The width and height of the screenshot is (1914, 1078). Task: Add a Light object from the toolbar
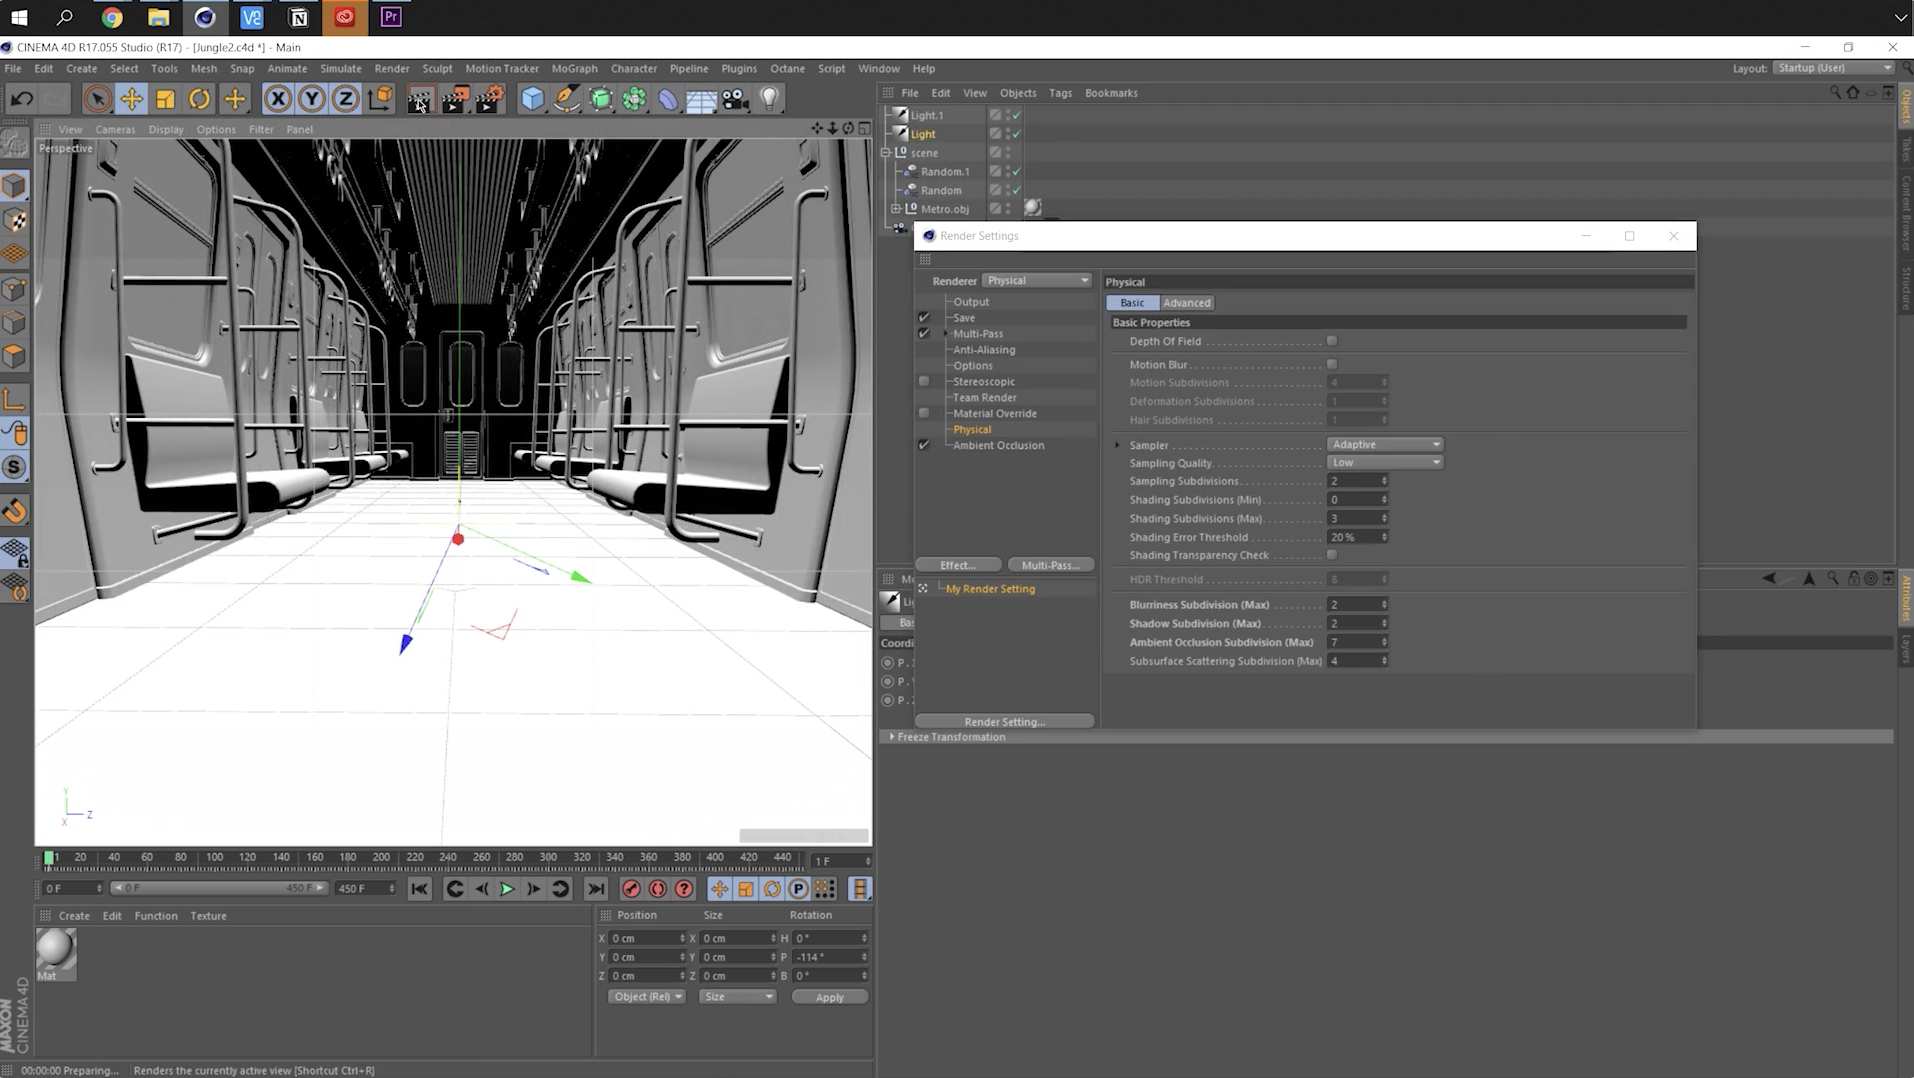768,98
